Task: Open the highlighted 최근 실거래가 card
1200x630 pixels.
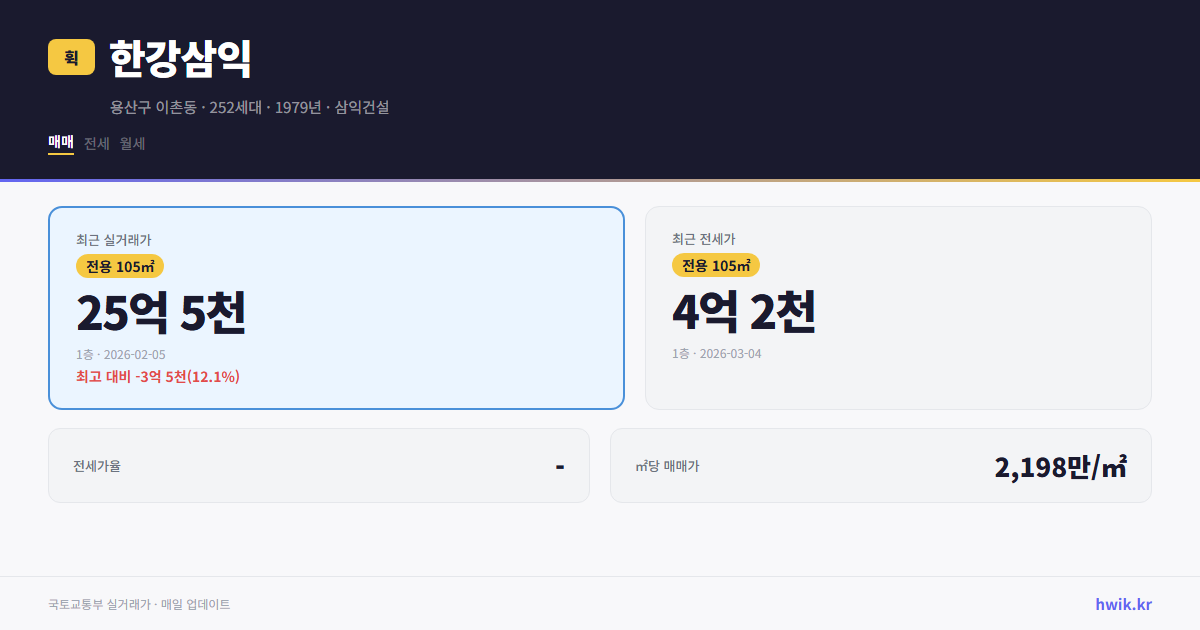Action: 336,307
